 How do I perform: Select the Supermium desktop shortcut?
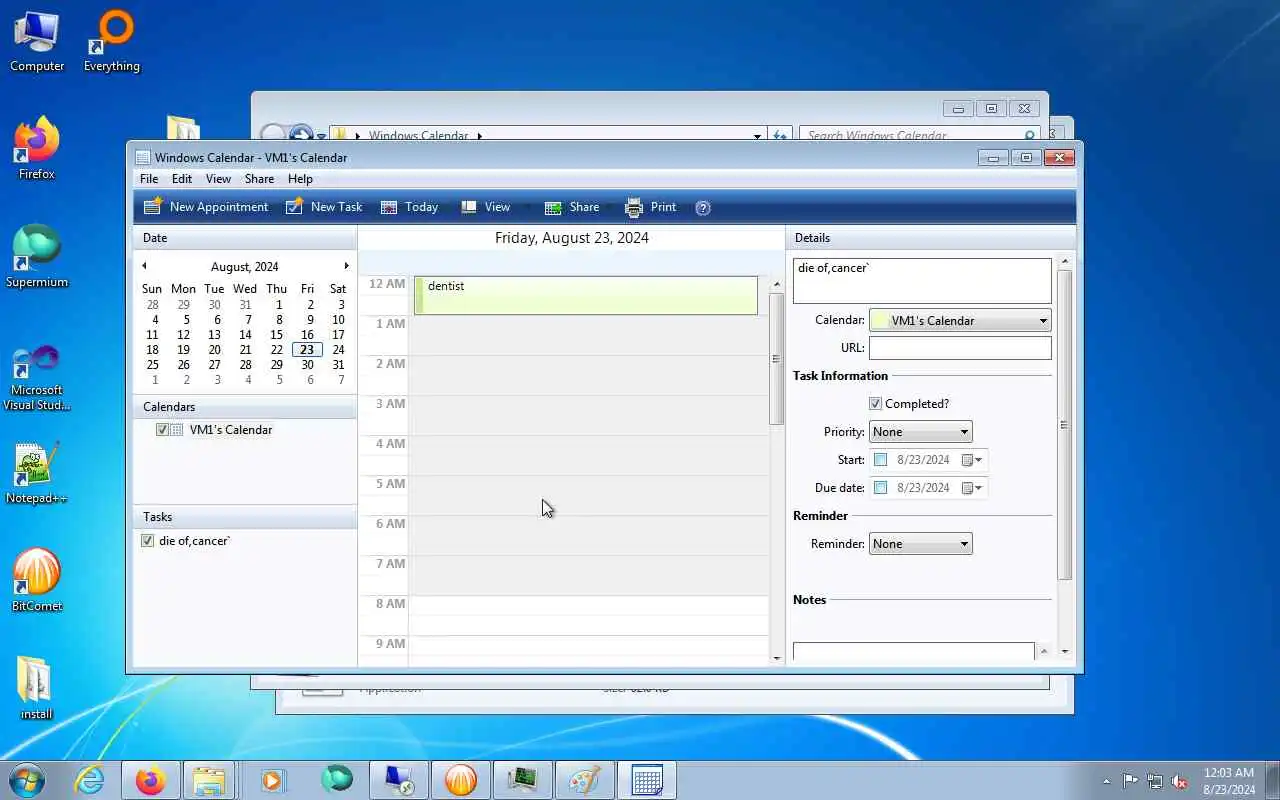coord(37,258)
